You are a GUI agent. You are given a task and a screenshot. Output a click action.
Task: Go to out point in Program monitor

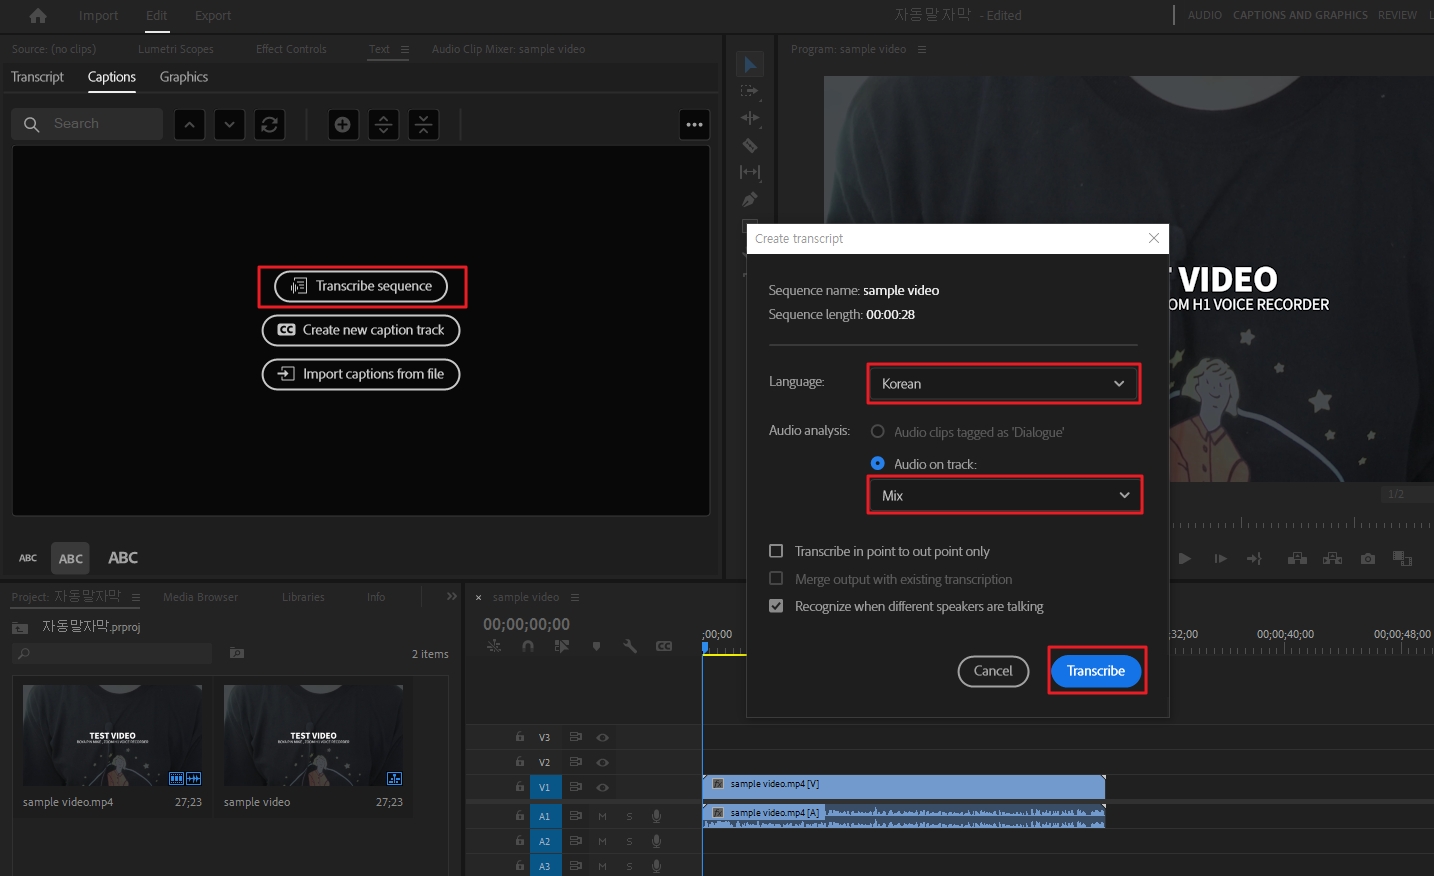[1254, 559]
